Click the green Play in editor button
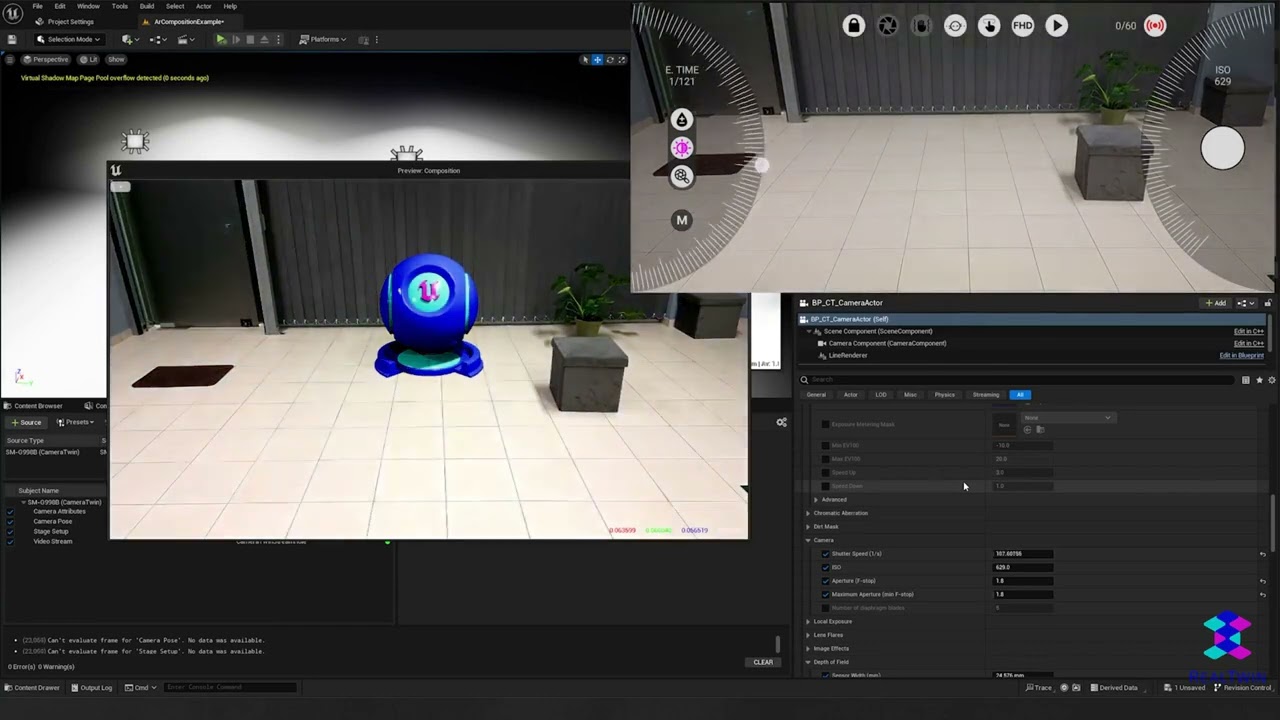The height and width of the screenshot is (720, 1280). pyautogui.click(x=221, y=39)
